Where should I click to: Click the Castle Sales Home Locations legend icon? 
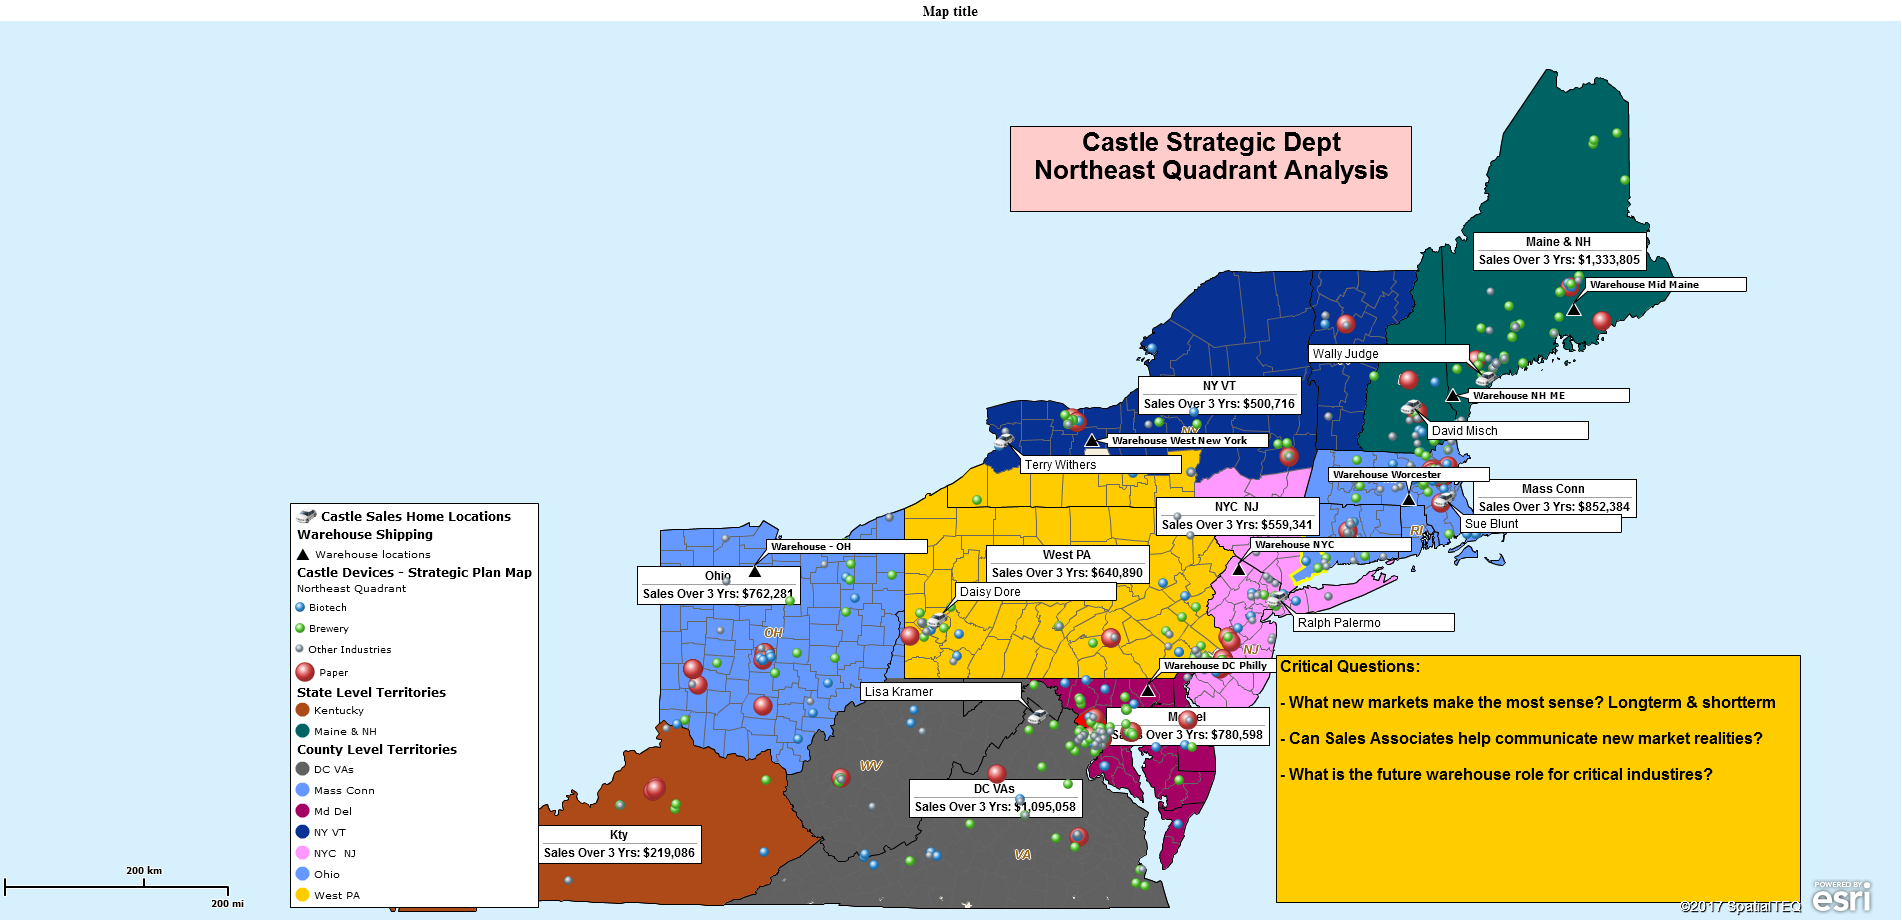306,516
